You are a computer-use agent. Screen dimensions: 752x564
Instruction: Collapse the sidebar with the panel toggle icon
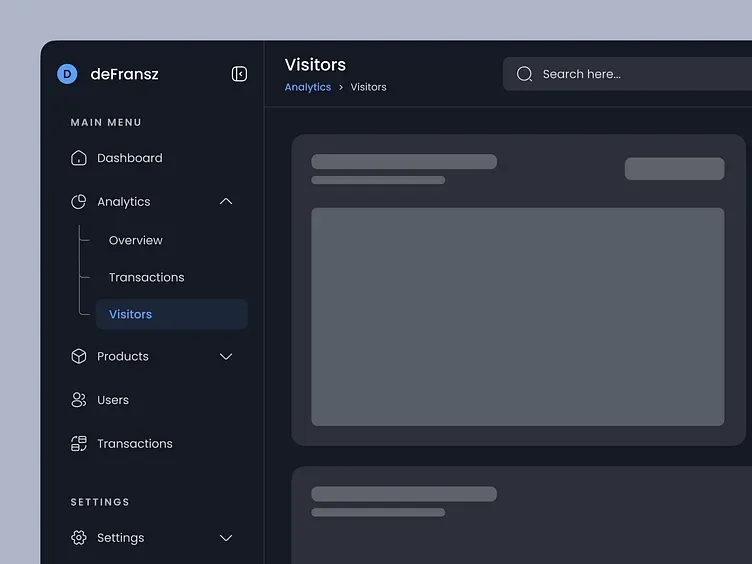[239, 74]
